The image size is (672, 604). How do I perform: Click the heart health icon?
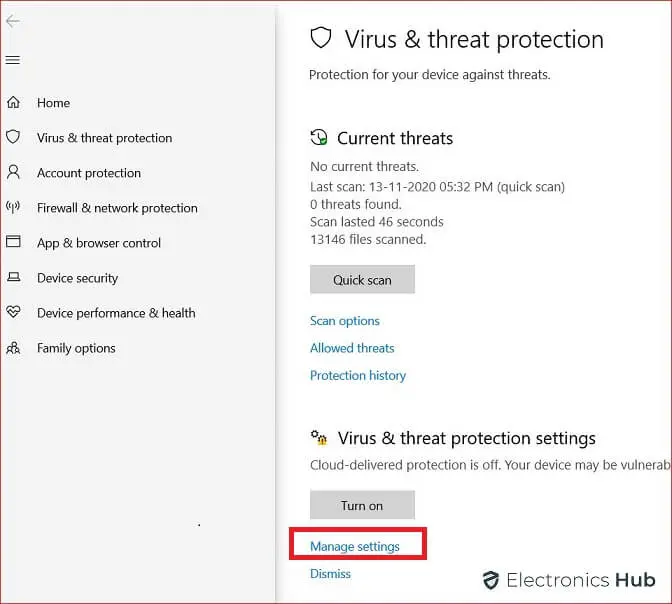[x=13, y=312]
